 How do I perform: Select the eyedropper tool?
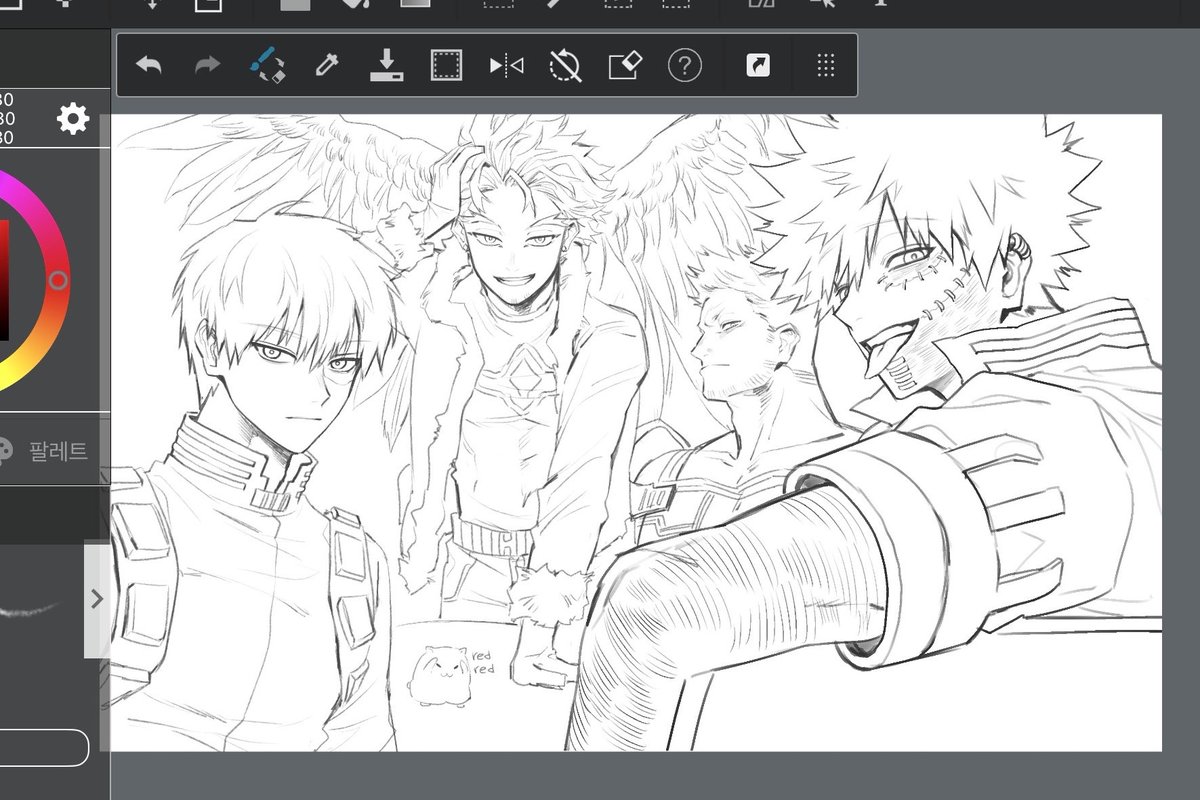pyautogui.click(x=326, y=66)
